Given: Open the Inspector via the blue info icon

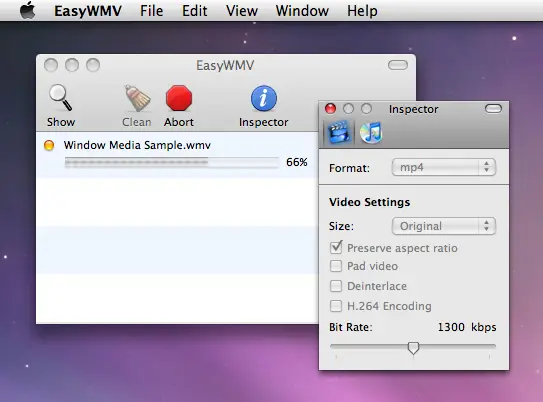Looking at the screenshot, I should coord(264,98).
